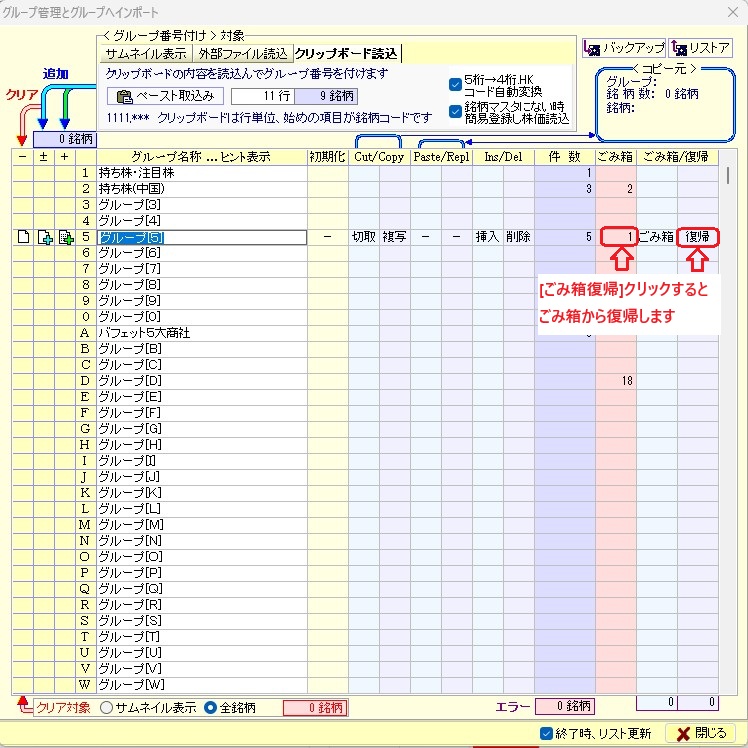
Task: Toggle the 銘柄マスタにない時 簡易登録 checkbox
Action: click(x=456, y=112)
